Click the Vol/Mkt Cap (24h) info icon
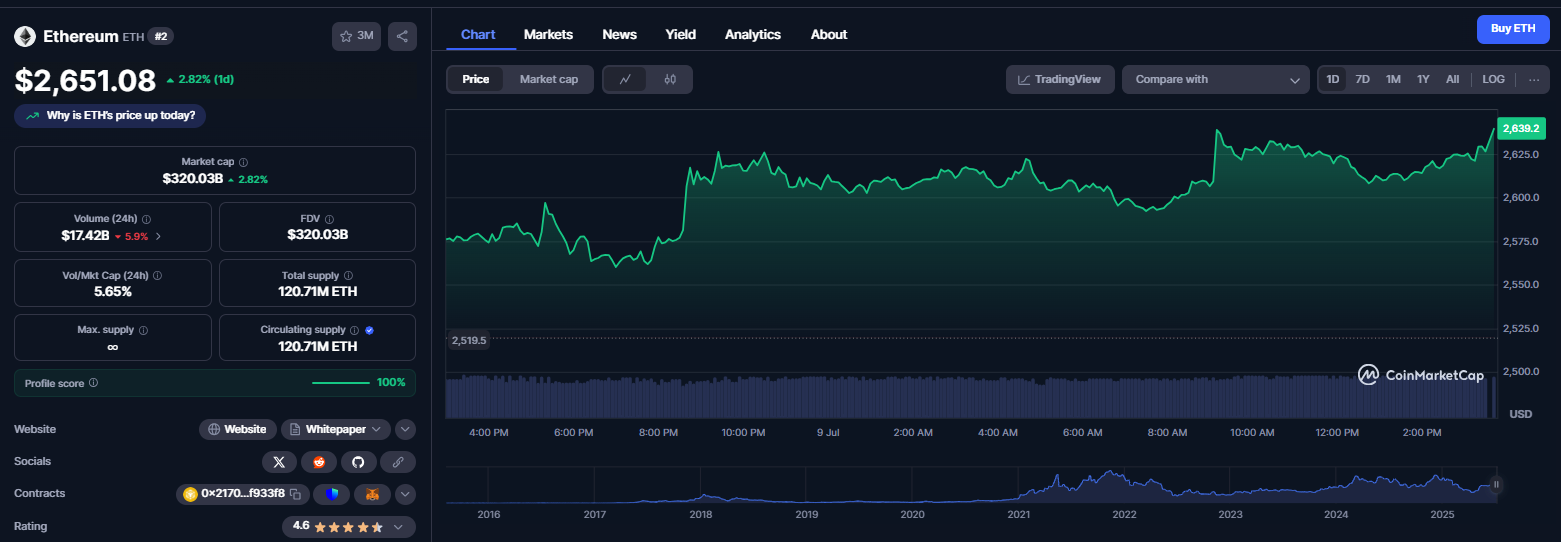Viewport: 1561px width, 542px height. 157,275
